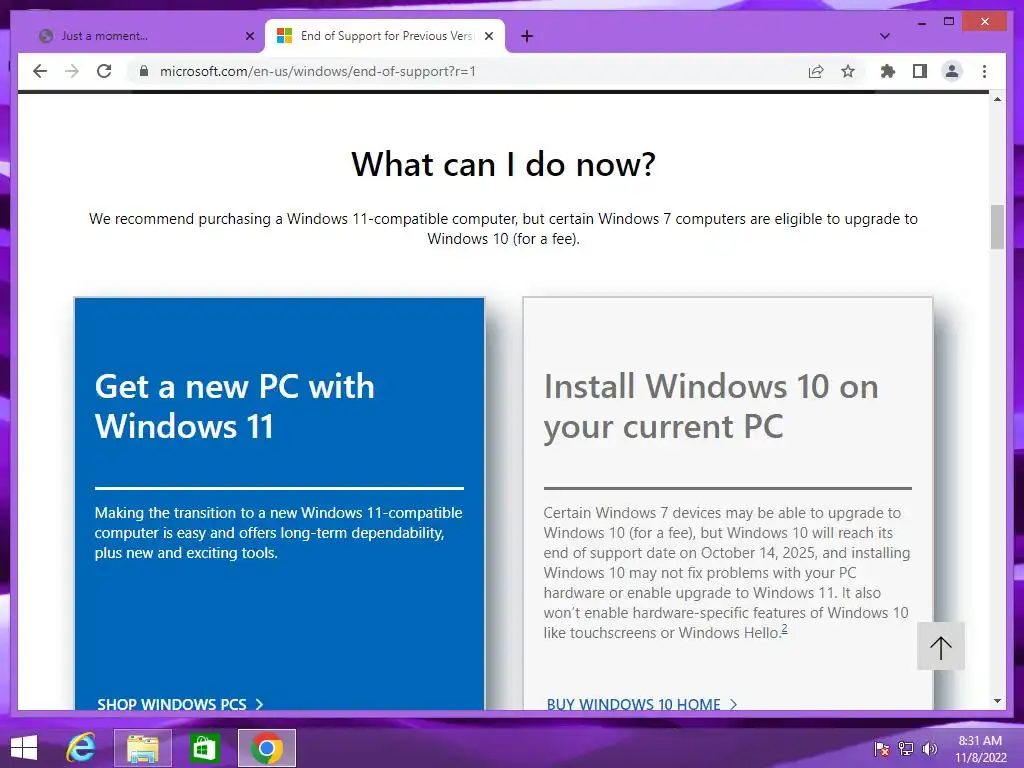Open Chrome's three-dot menu
Viewport: 1024px width, 768px height.
(984, 71)
